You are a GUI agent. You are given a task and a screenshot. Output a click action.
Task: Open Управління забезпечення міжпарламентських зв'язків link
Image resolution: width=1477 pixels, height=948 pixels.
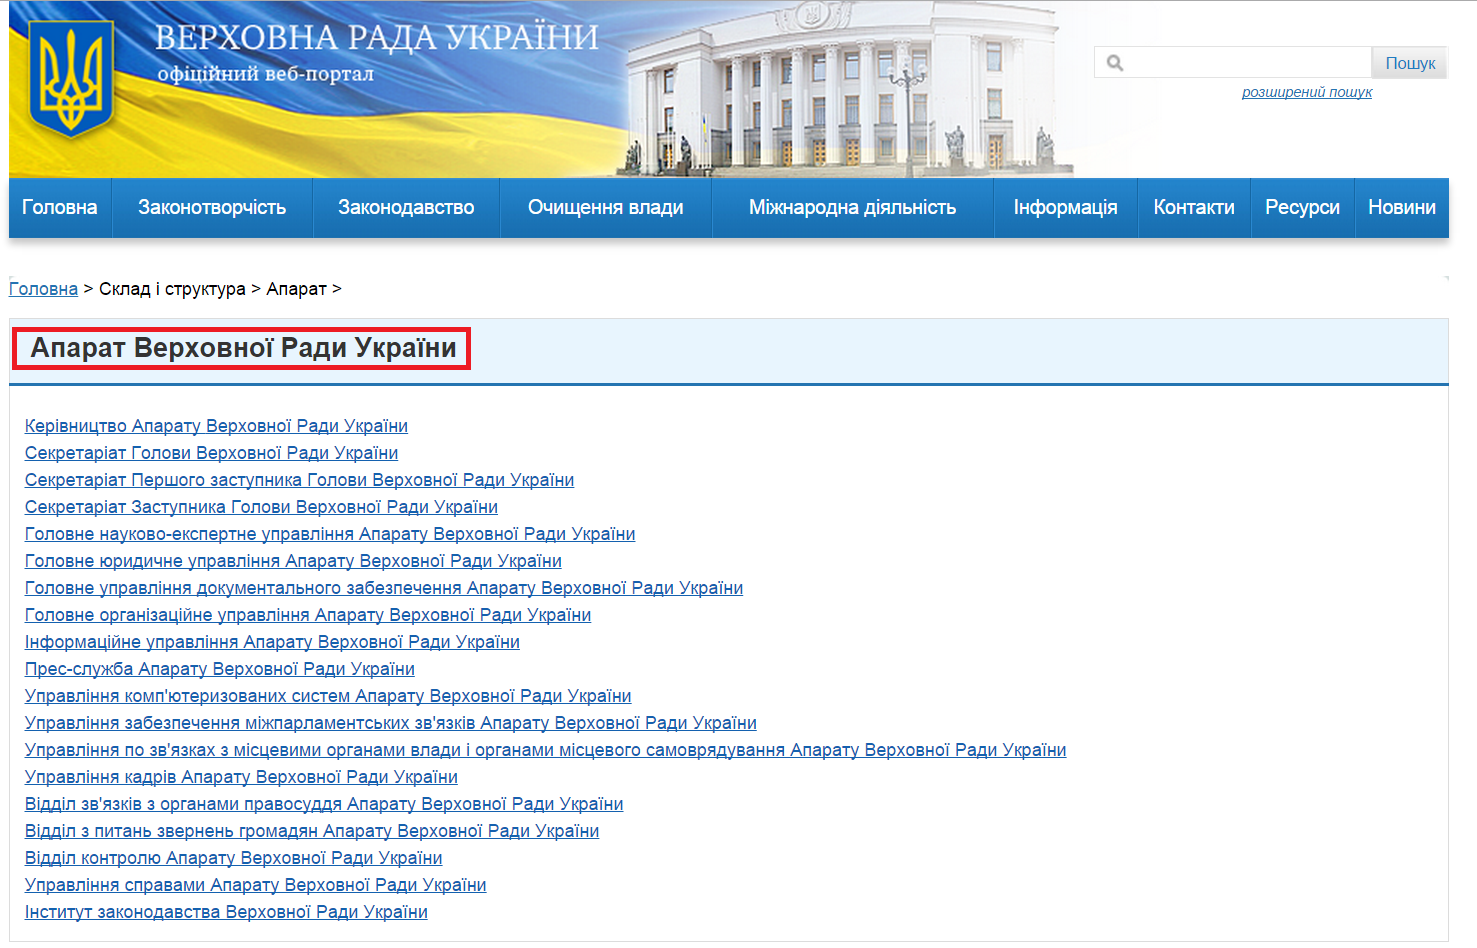point(391,723)
